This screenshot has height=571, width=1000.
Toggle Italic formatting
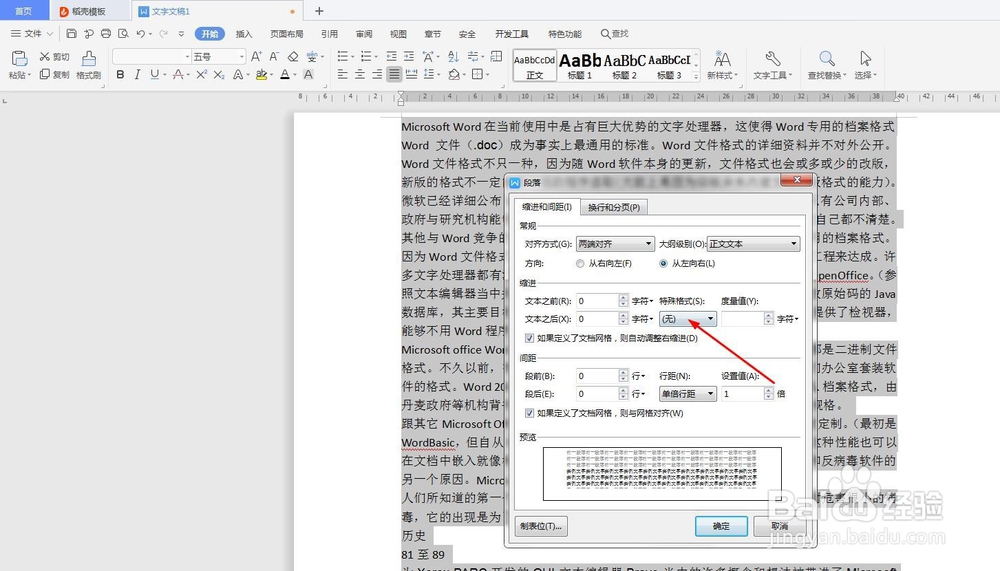click(x=137, y=75)
